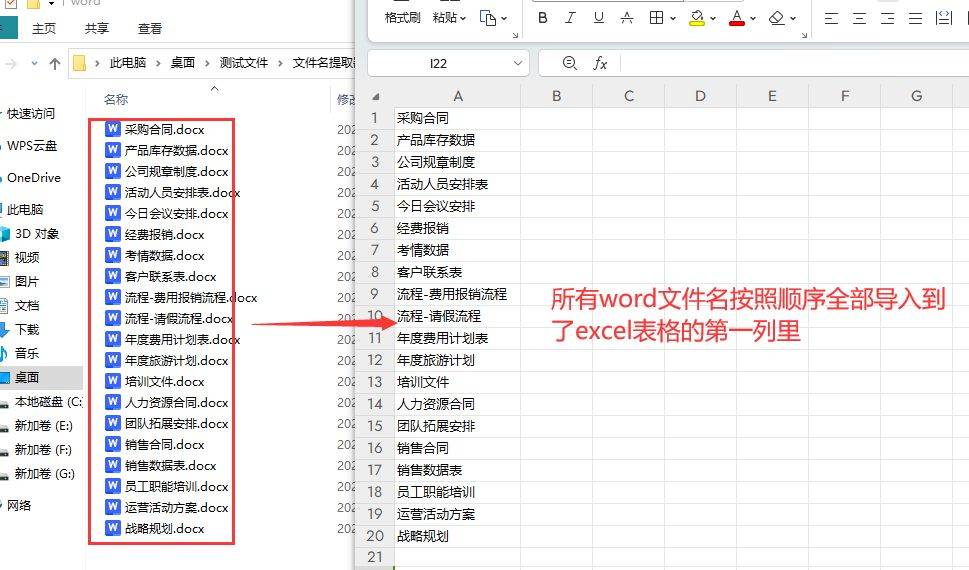Click the 格式刷 format painter button
This screenshot has width=969, height=570.
pyautogui.click(x=402, y=18)
